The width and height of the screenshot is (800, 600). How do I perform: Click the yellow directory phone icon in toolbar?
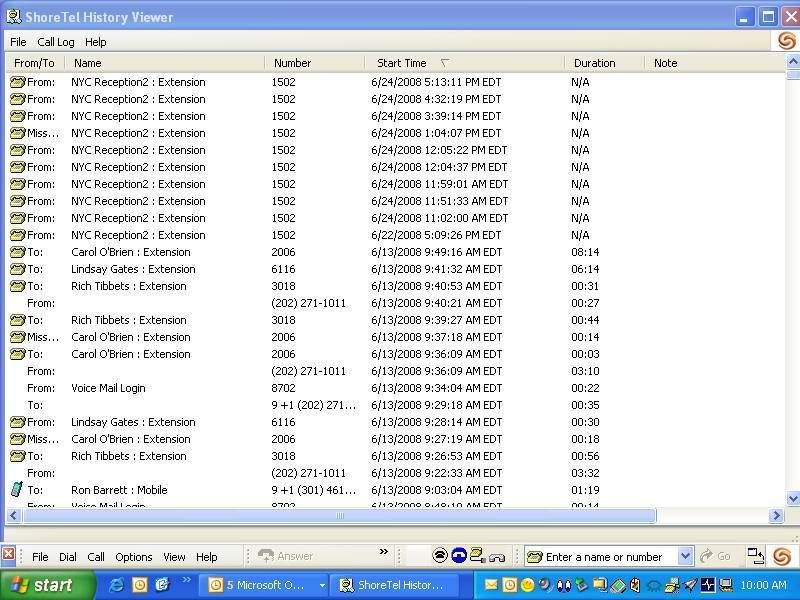click(478, 555)
